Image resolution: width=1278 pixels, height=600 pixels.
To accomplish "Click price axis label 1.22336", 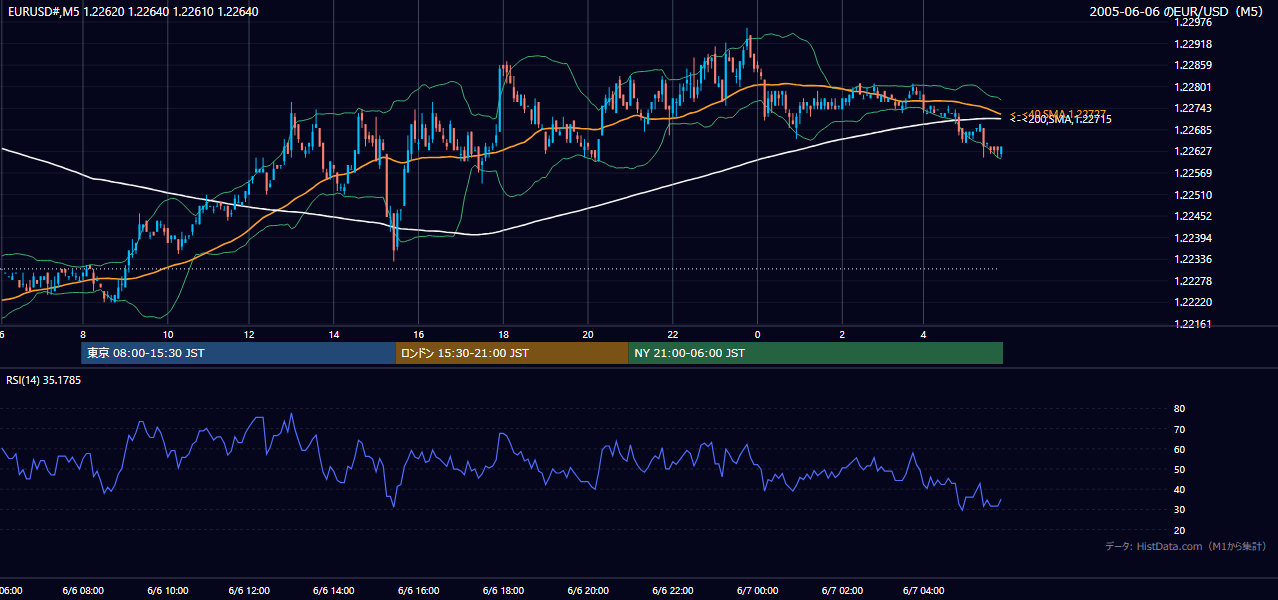I will 1192,259.
